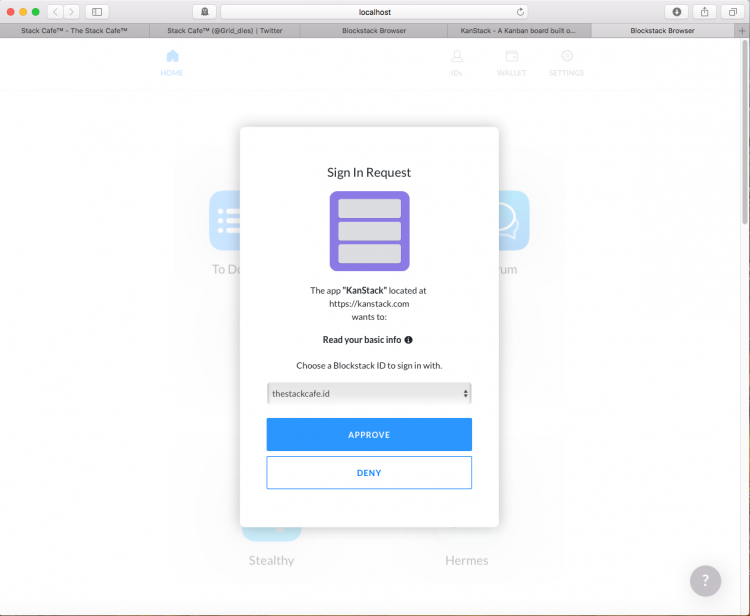
Task: Click the ghost privacy icon in toolbar
Action: [205, 12]
